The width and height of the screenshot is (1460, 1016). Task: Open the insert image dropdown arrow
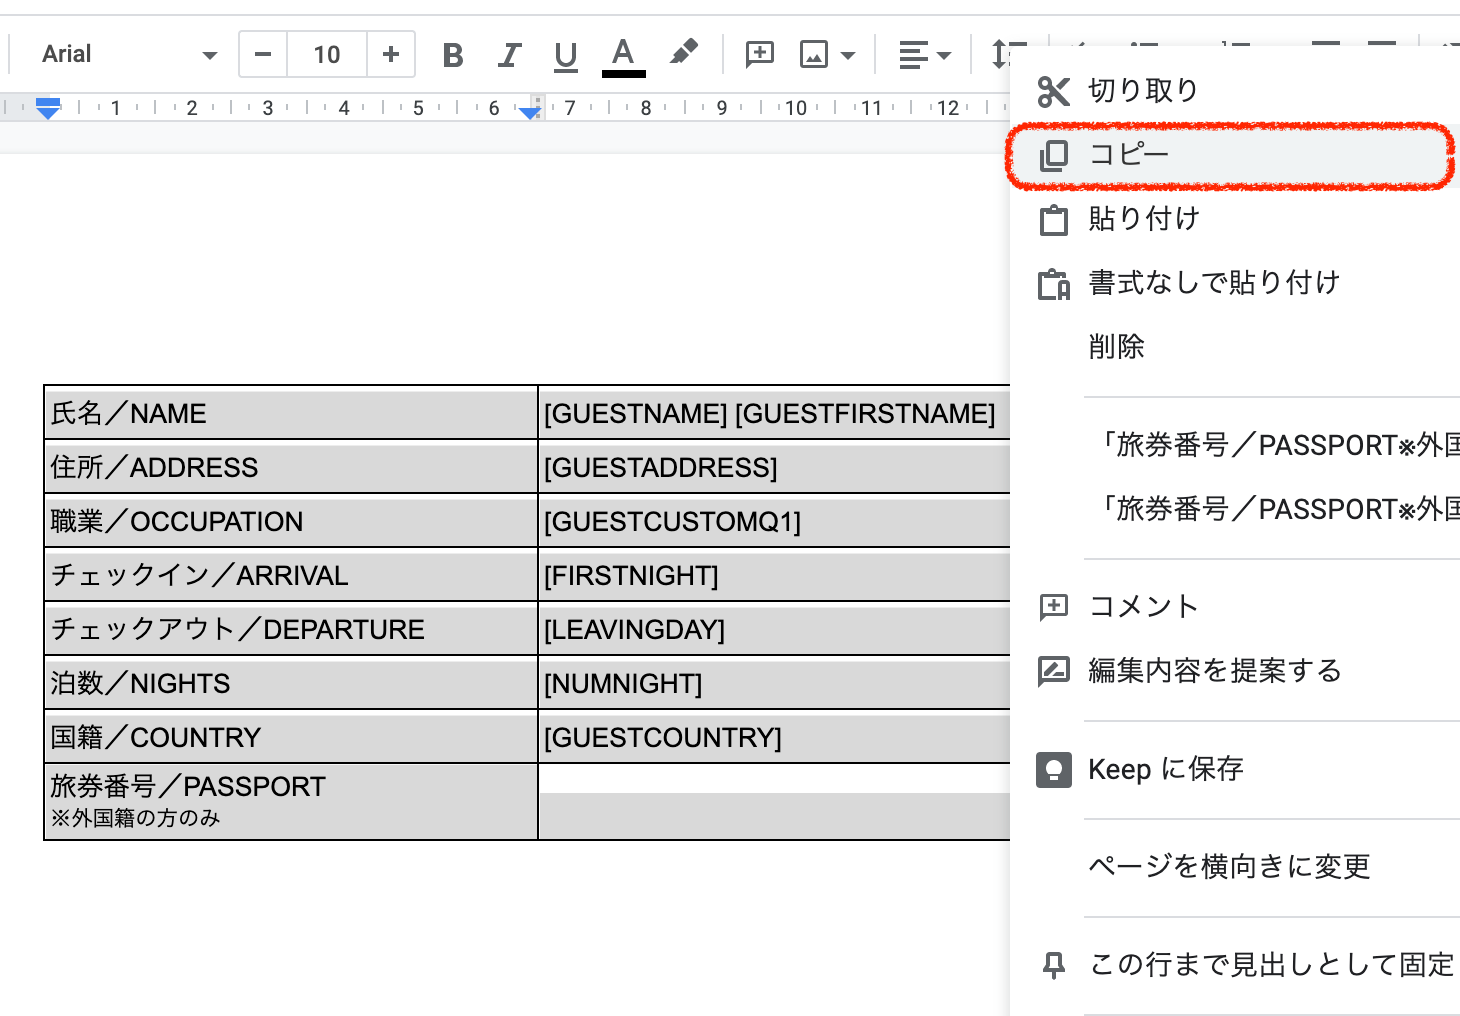[x=848, y=55]
